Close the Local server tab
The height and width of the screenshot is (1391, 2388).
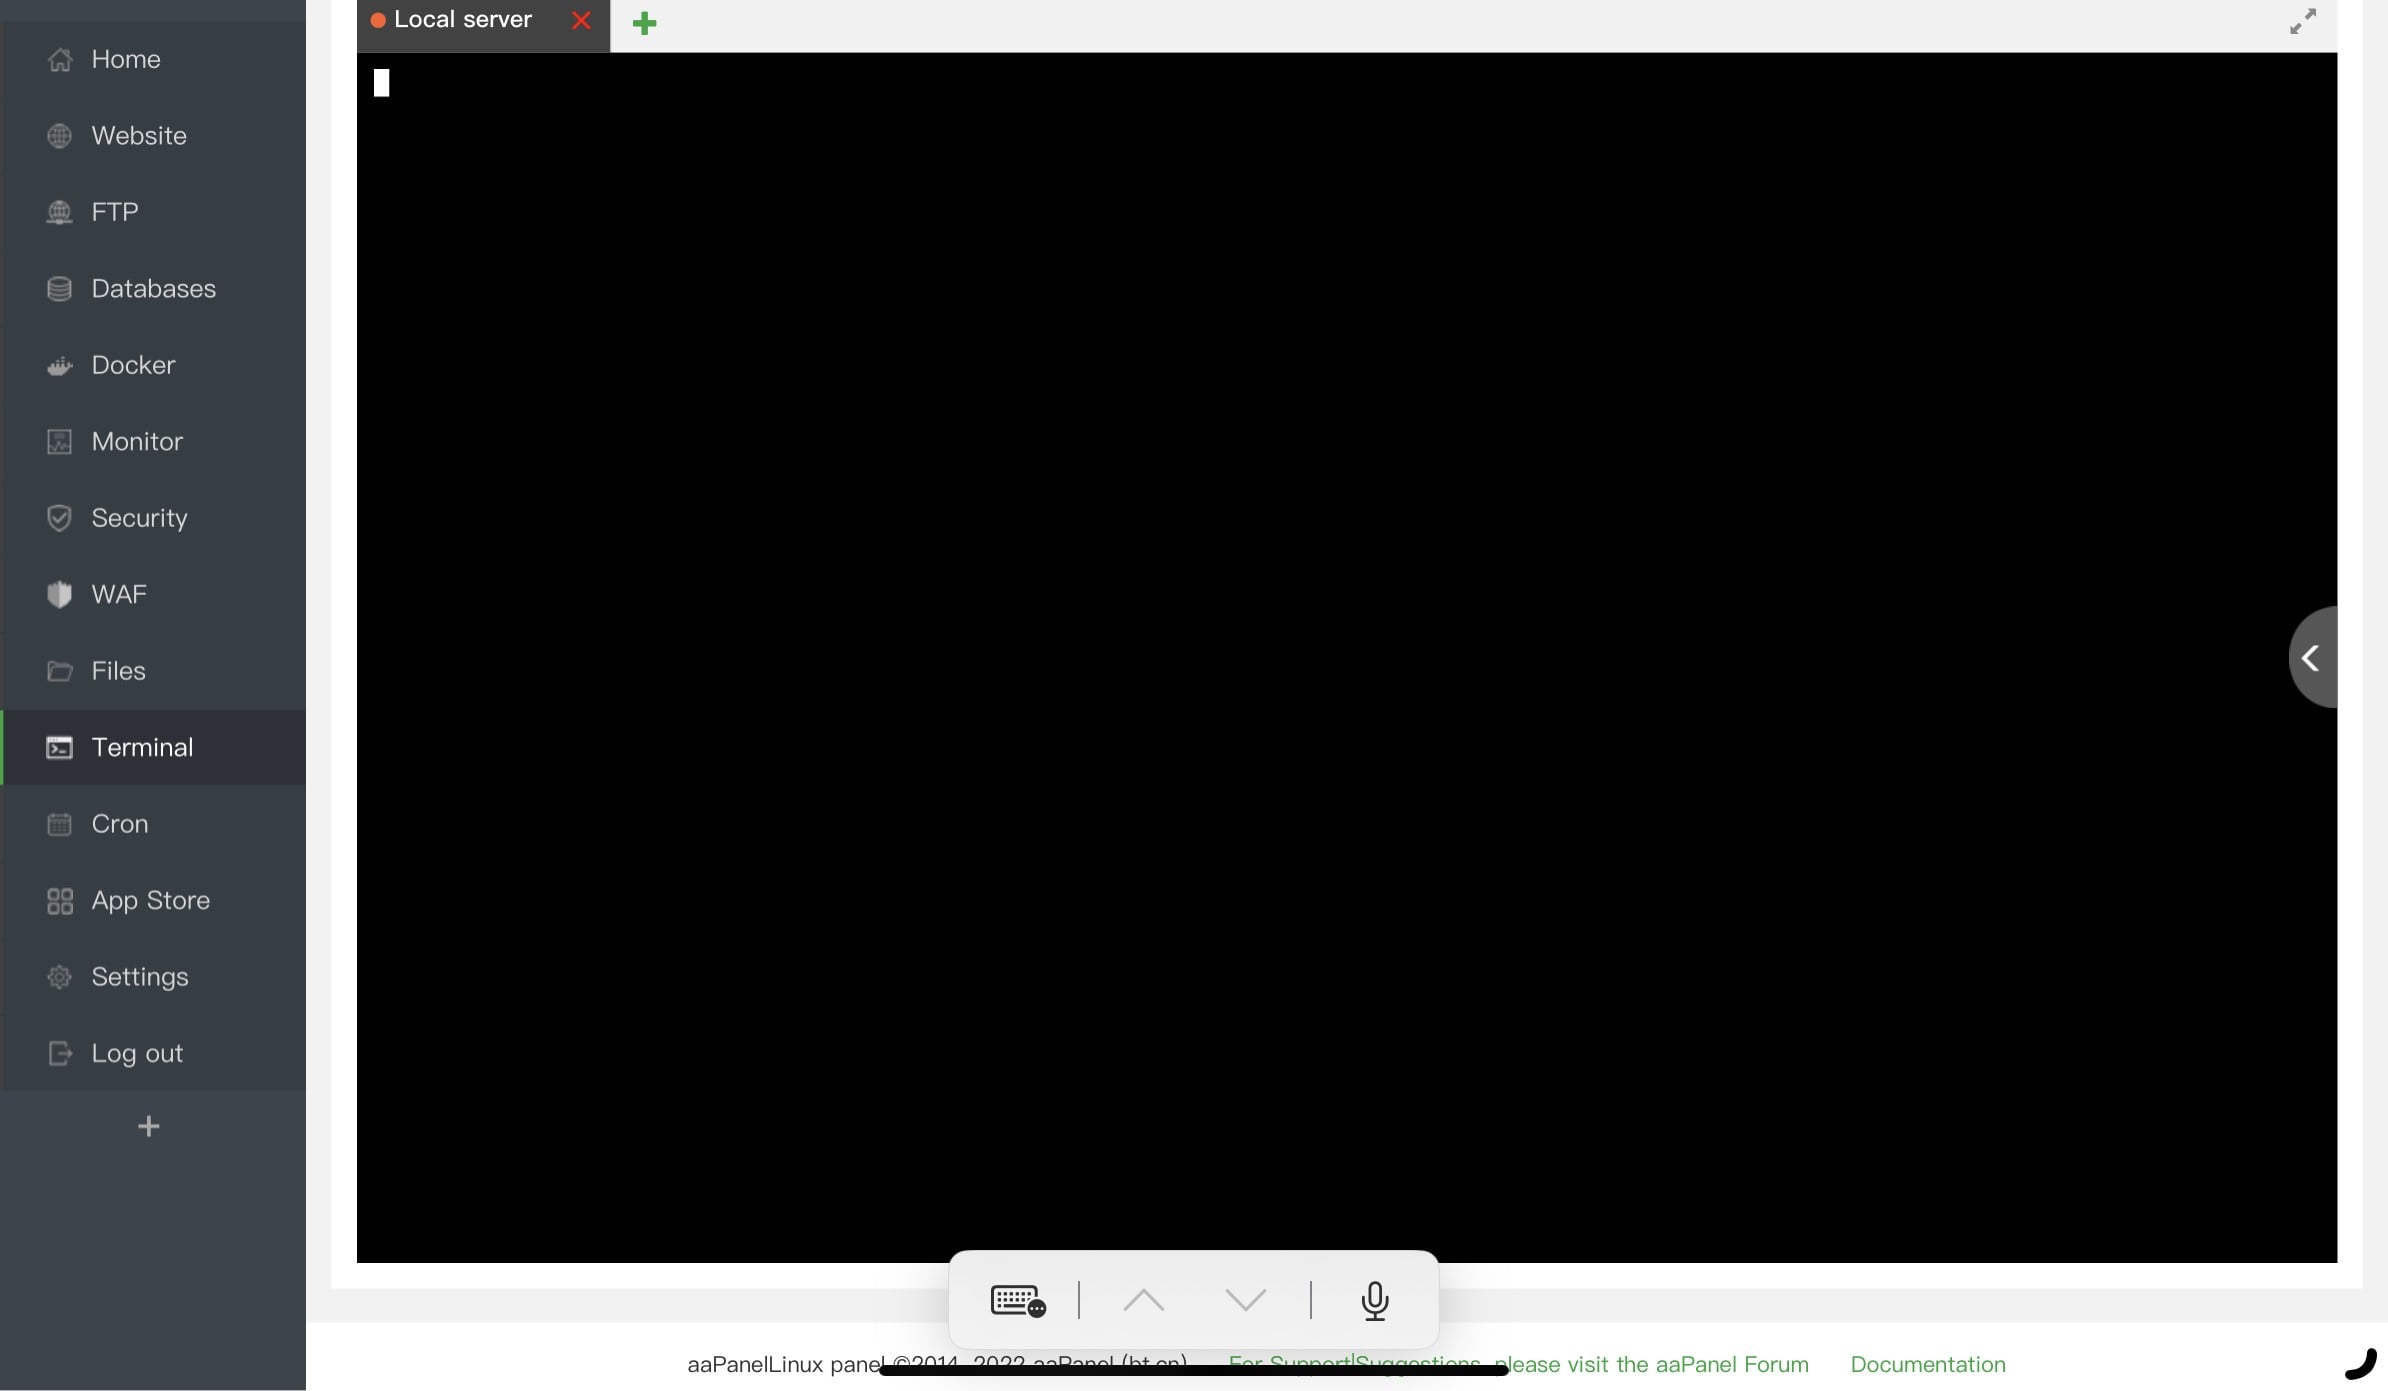click(581, 21)
